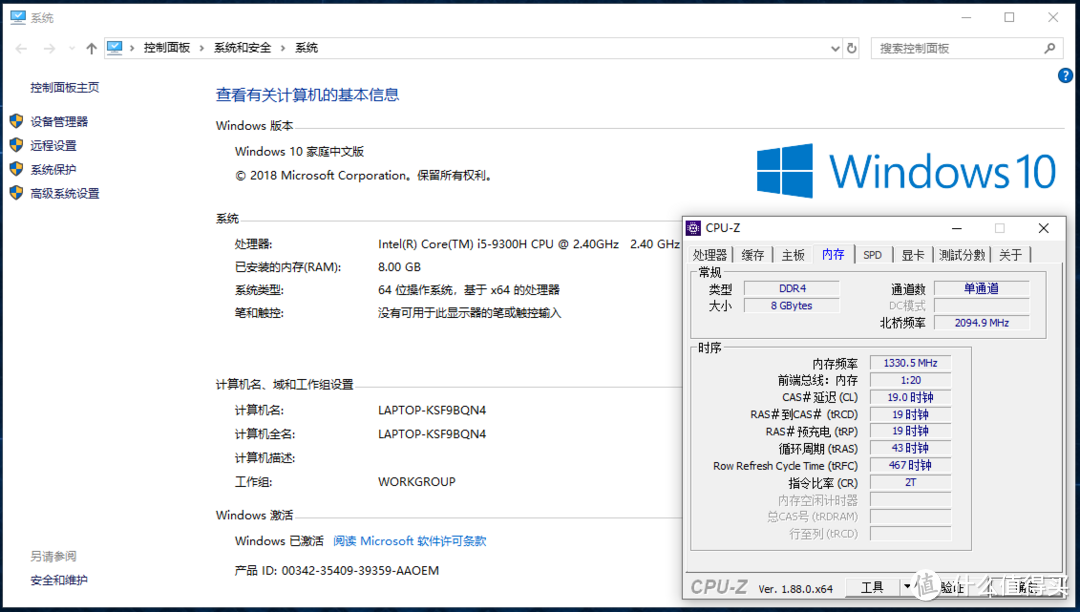Click the CPU-Z title bar icon

[694, 228]
